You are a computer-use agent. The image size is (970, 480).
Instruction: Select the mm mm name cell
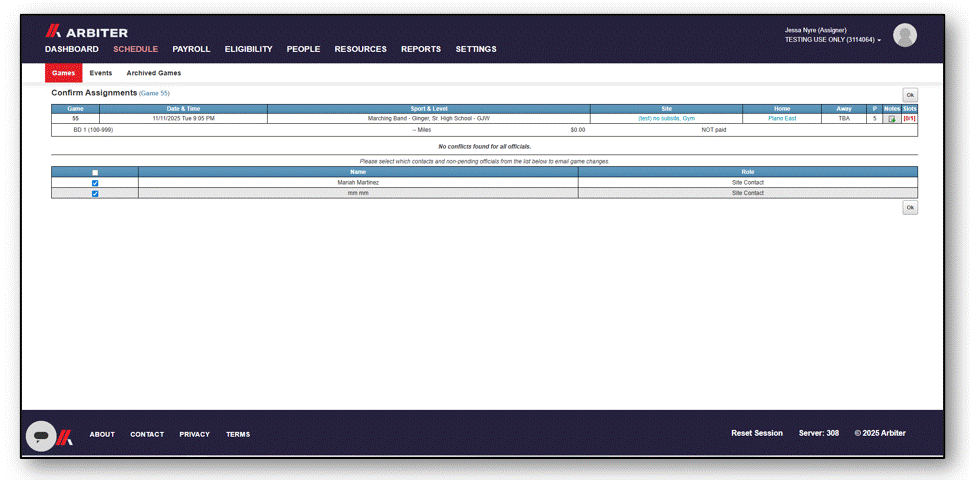(x=358, y=193)
